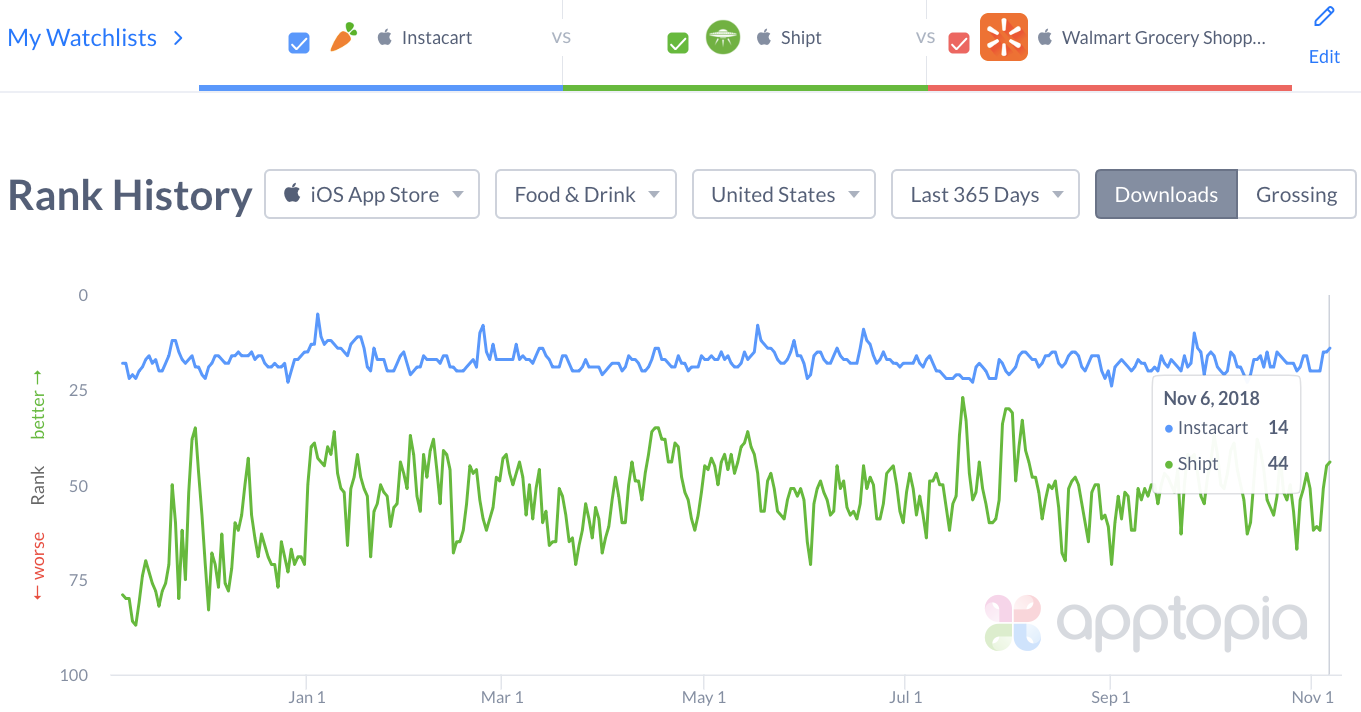Open the Last 365 Days range dropdown
The width and height of the screenshot is (1361, 712).
(x=985, y=194)
